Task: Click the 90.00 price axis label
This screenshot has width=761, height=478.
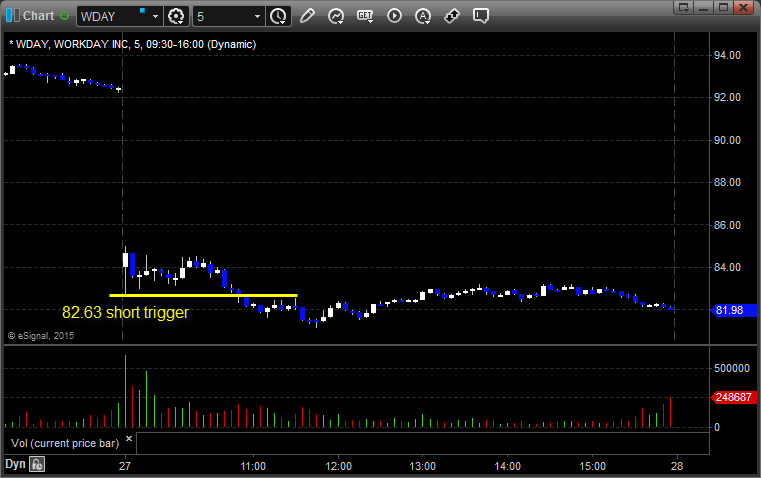Action: (x=727, y=140)
